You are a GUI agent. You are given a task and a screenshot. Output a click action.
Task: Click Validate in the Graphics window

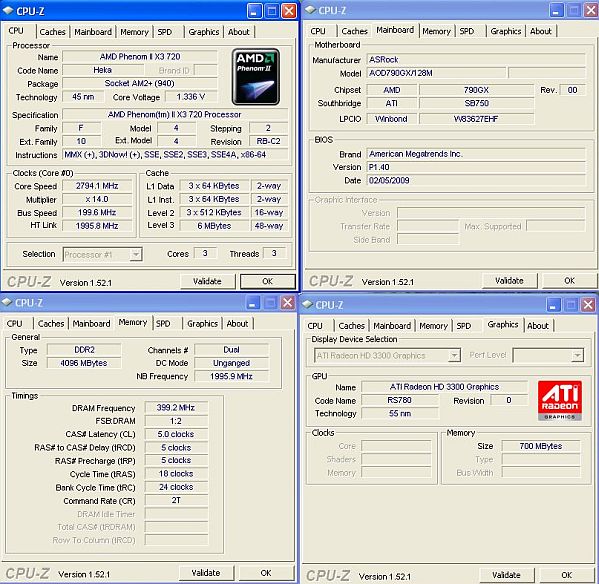pos(507,575)
